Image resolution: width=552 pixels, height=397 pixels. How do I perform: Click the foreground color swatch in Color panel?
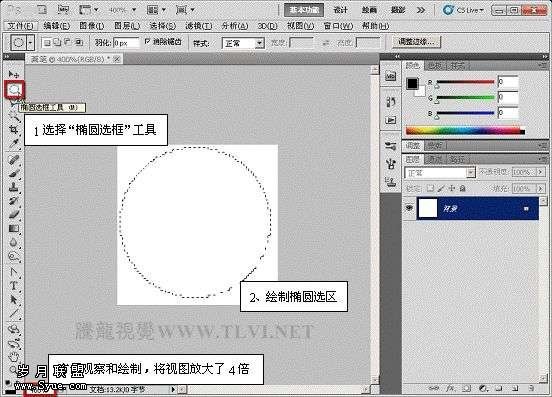pyautogui.click(x=412, y=83)
